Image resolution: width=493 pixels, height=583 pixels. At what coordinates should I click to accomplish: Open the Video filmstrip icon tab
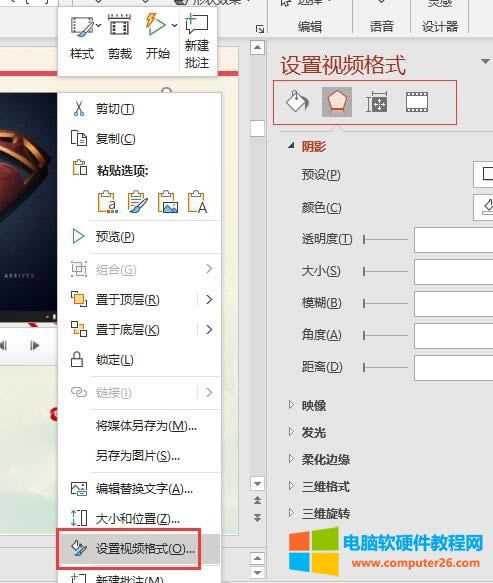click(x=417, y=102)
